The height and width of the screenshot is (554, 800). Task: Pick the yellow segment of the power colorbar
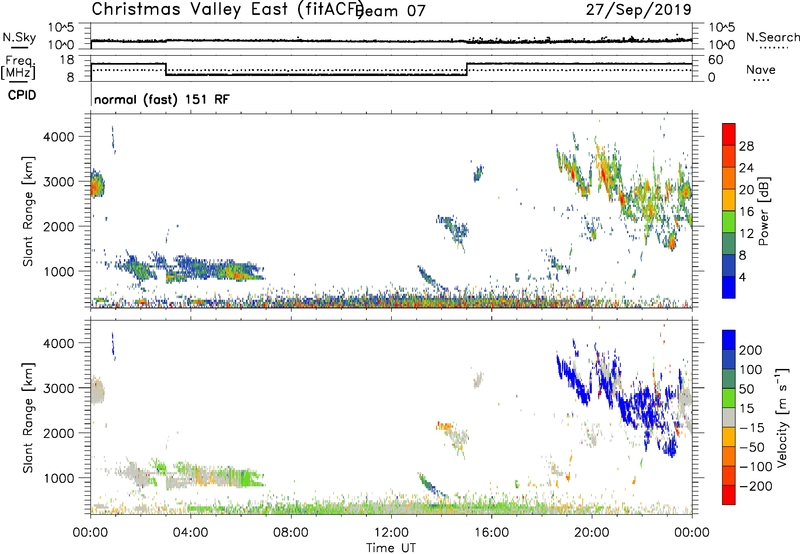click(729, 200)
